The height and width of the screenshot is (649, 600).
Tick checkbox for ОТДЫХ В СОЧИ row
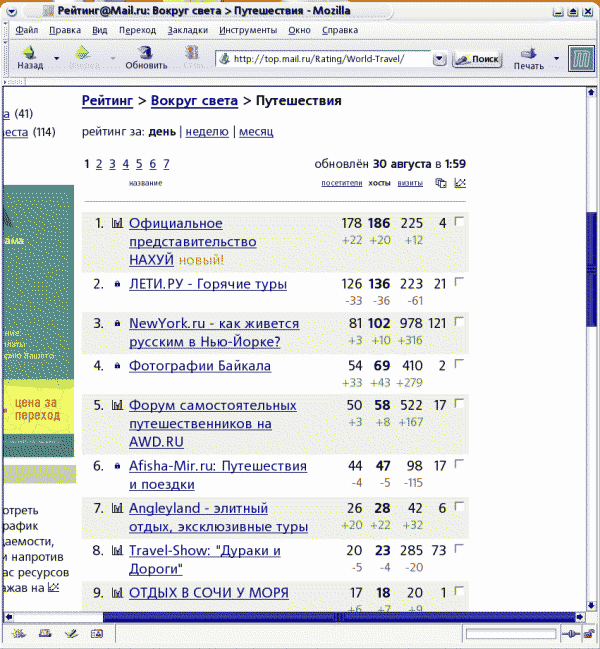pyautogui.click(x=459, y=591)
